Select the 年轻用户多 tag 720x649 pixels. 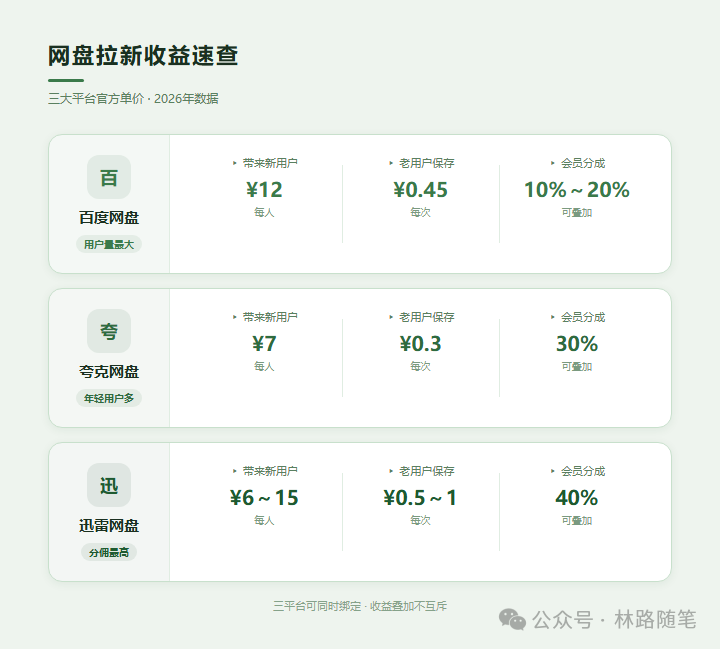[109, 398]
